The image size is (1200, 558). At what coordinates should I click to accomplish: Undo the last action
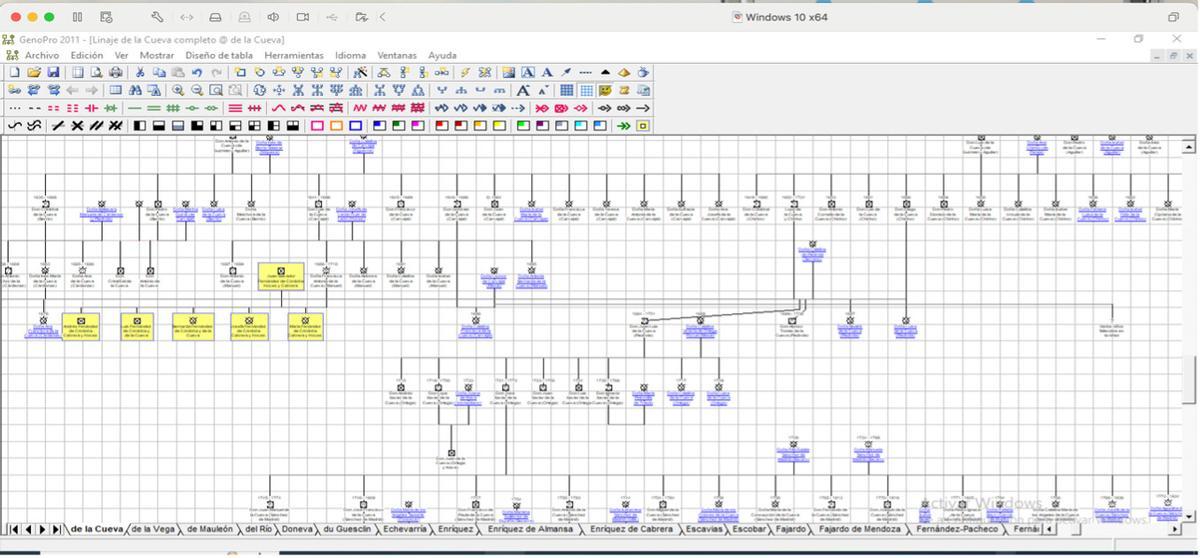coord(197,72)
